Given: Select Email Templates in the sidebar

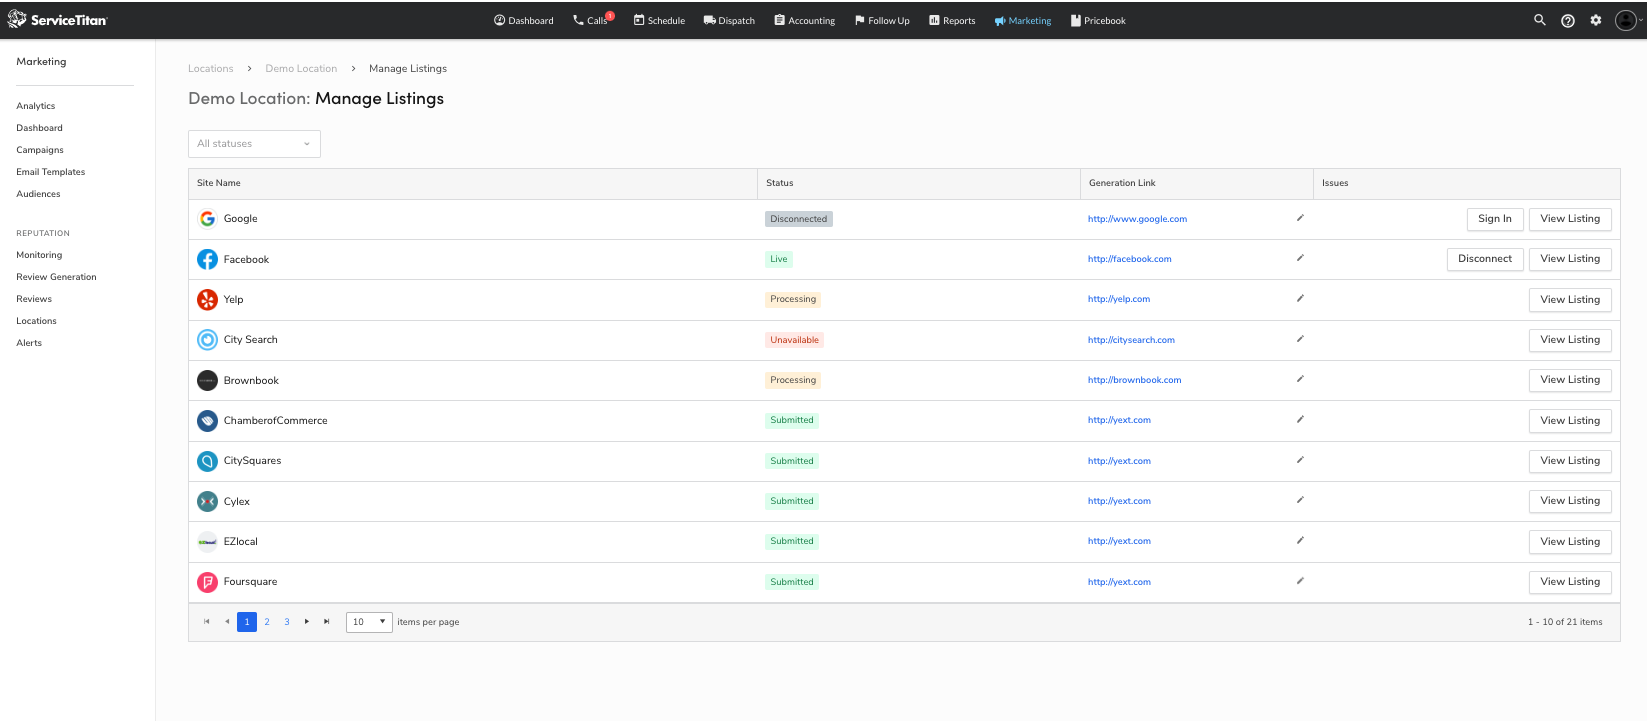Looking at the screenshot, I should 51,172.
